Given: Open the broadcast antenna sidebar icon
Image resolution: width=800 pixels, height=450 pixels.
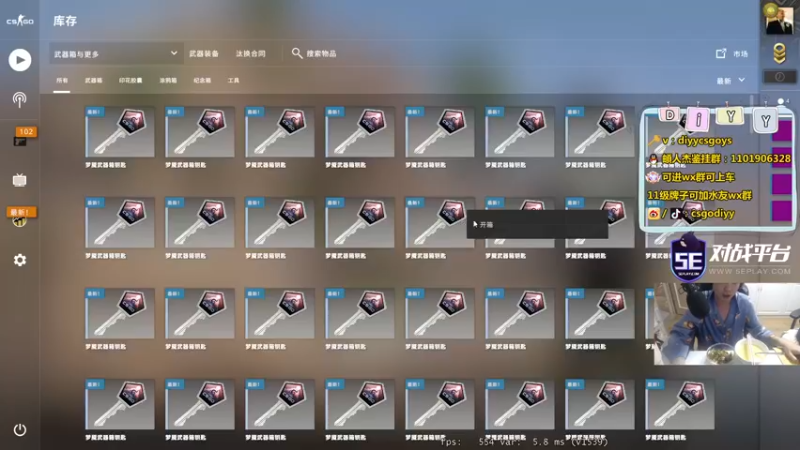Looking at the screenshot, I should click(19, 99).
